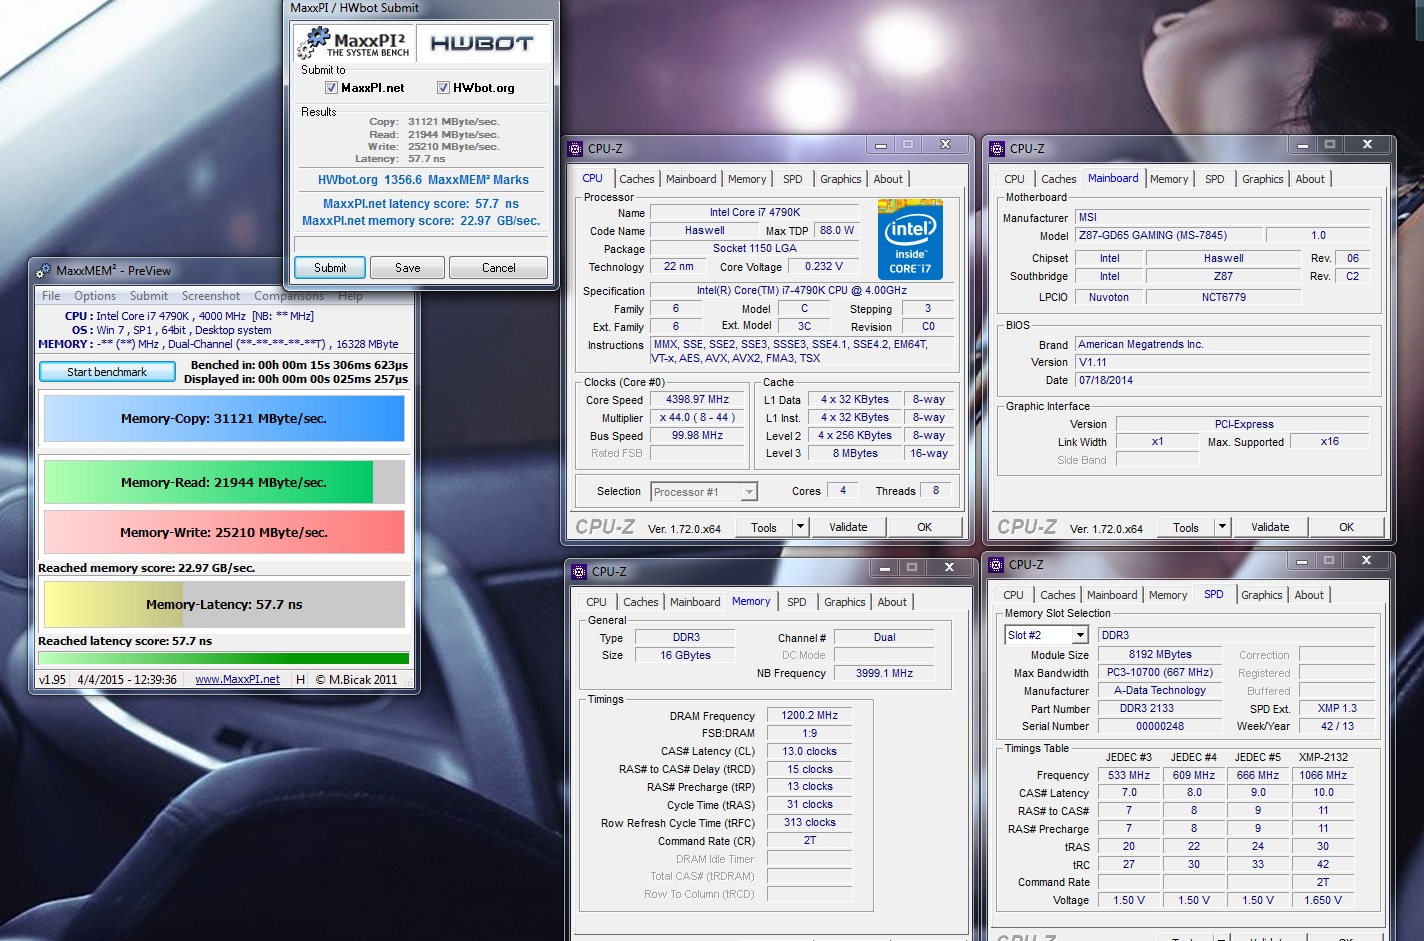
Task: Click the Memory-Write 25210 MByte/sec bar
Action: point(224,532)
